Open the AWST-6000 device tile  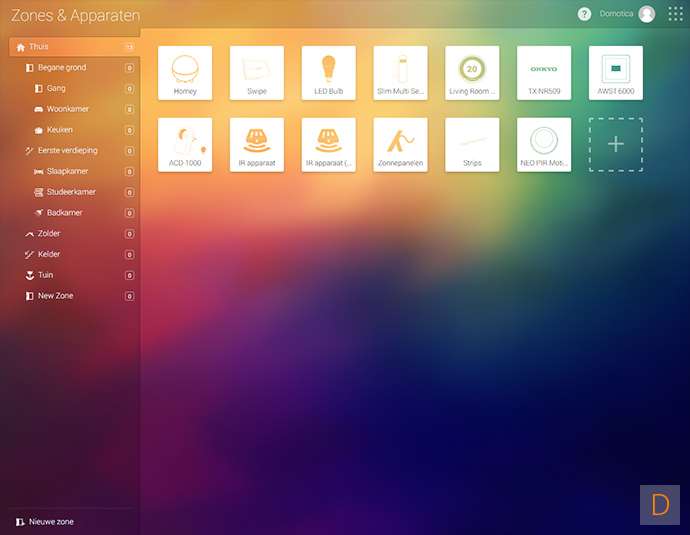pos(616,73)
